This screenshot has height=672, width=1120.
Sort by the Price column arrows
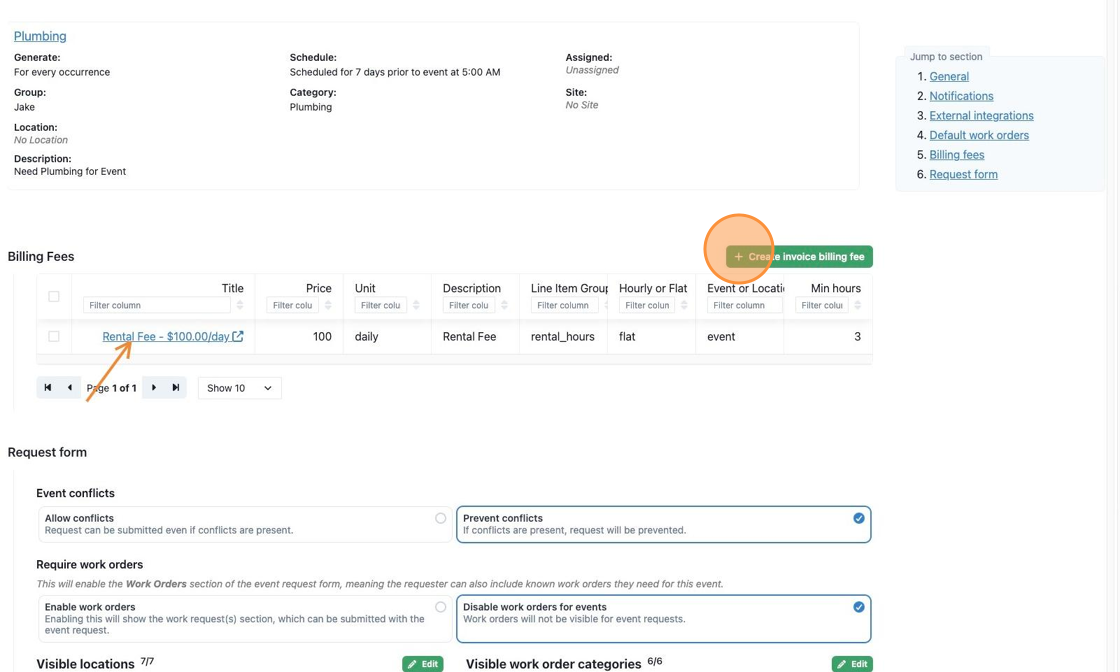(328, 305)
